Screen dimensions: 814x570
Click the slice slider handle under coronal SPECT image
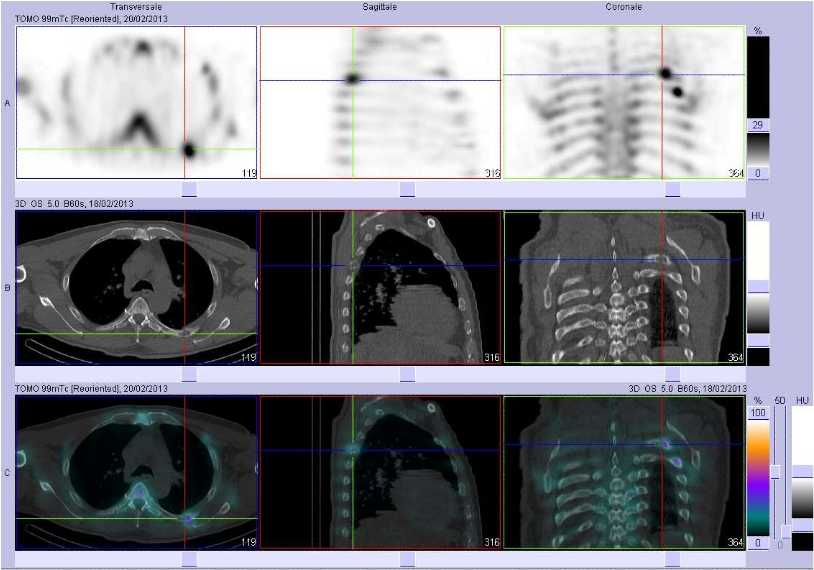673,190
